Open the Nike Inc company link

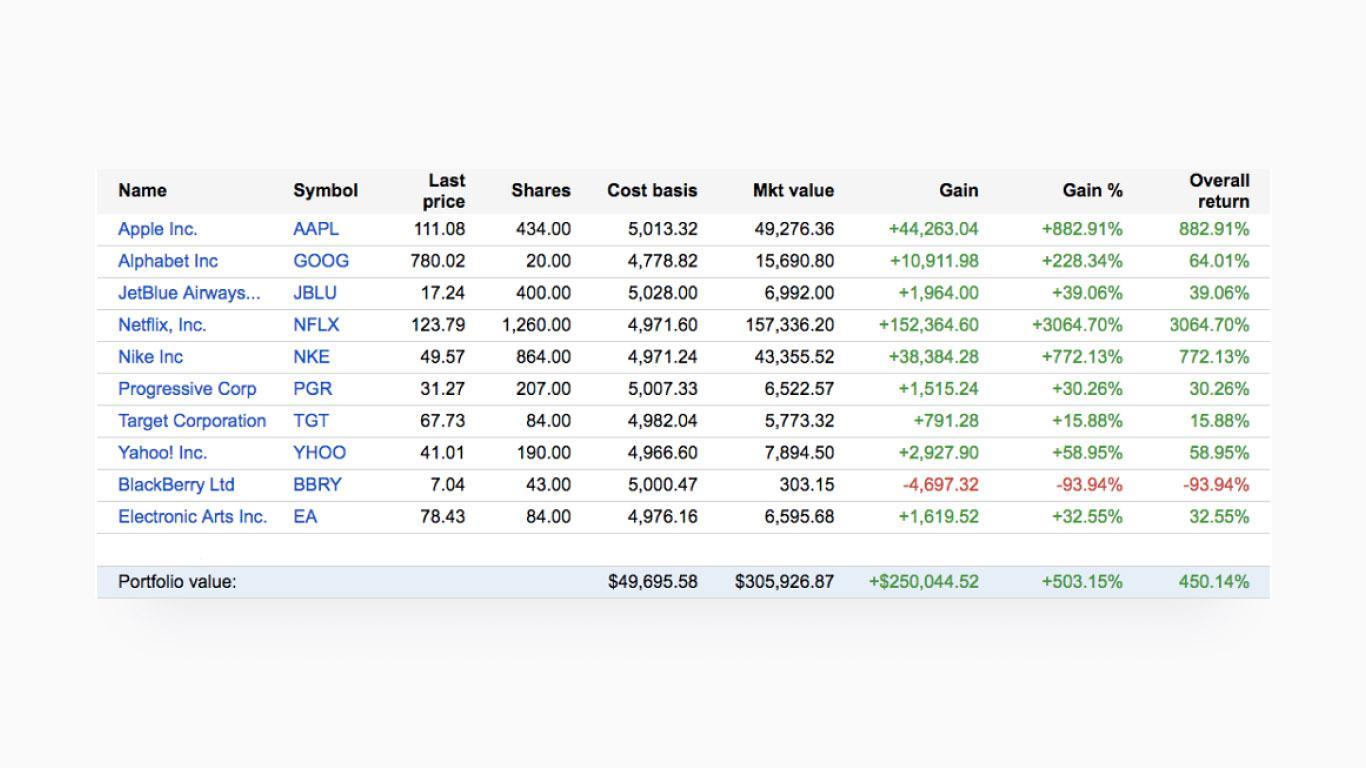click(151, 357)
